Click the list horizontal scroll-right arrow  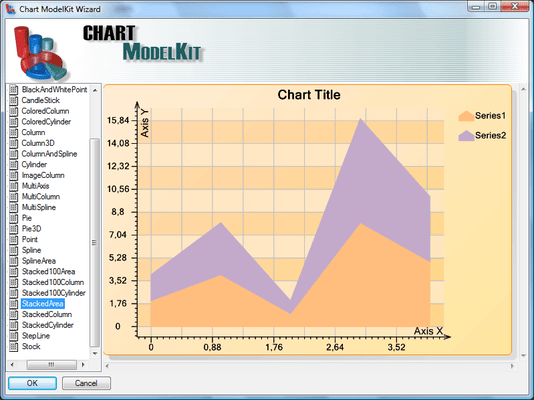83,365
